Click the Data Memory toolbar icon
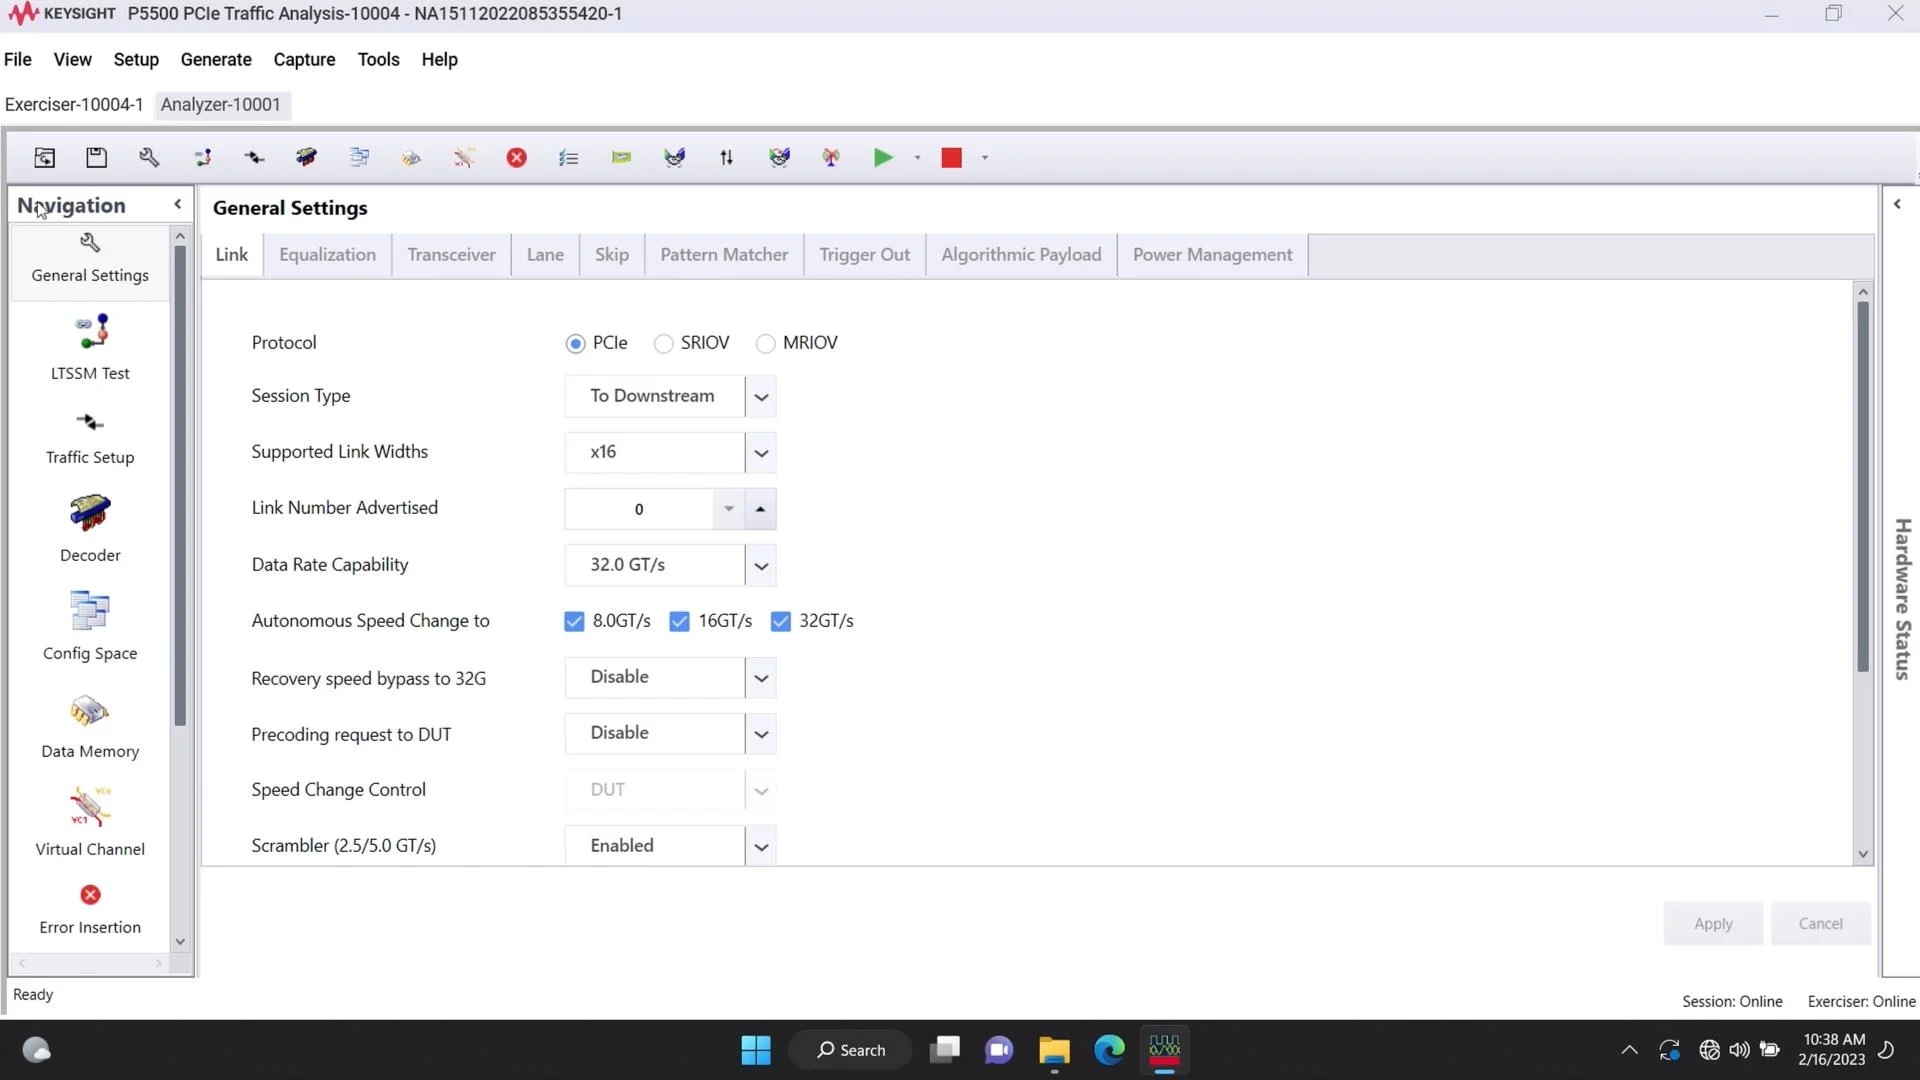1920x1080 pixels. pyautogui.click(x=411, y=157)
